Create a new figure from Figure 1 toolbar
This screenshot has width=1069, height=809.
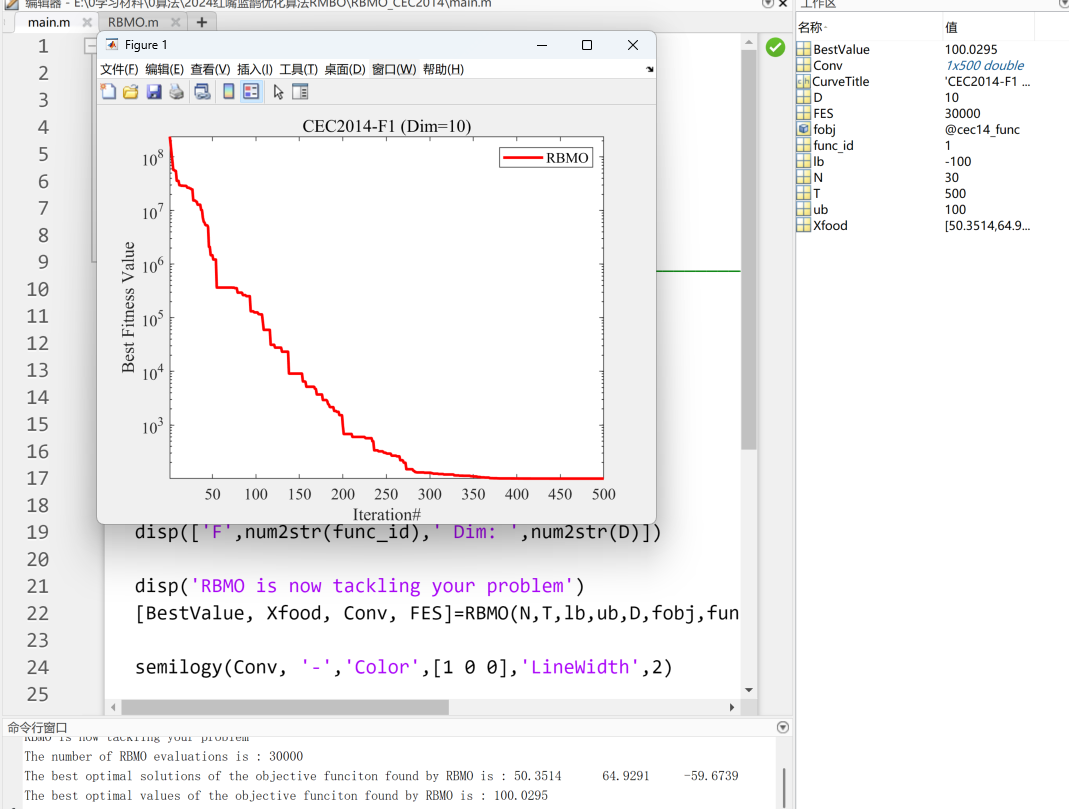coord(108,91)
